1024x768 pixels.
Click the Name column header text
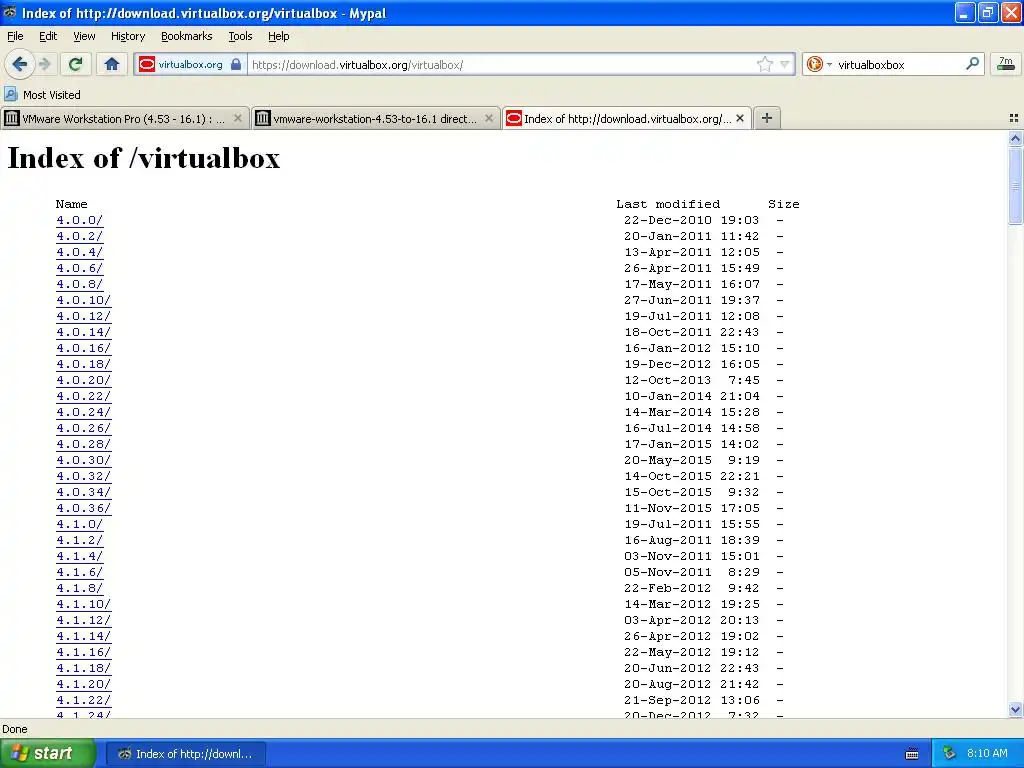pyautogui.click(x=71, y=204)
